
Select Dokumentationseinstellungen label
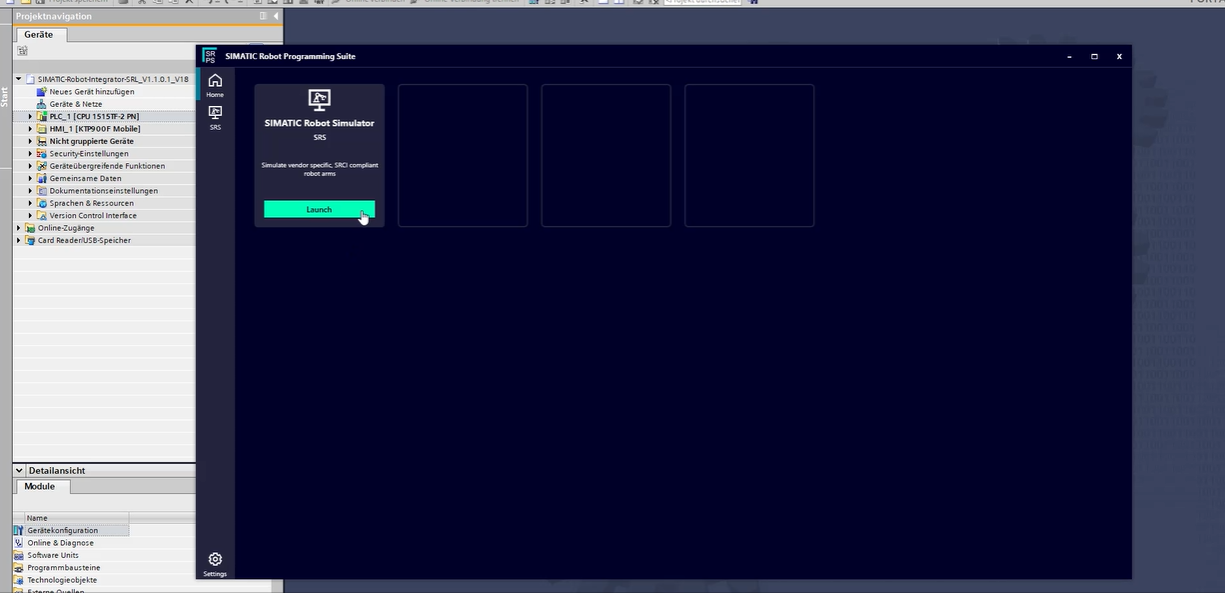104,191
